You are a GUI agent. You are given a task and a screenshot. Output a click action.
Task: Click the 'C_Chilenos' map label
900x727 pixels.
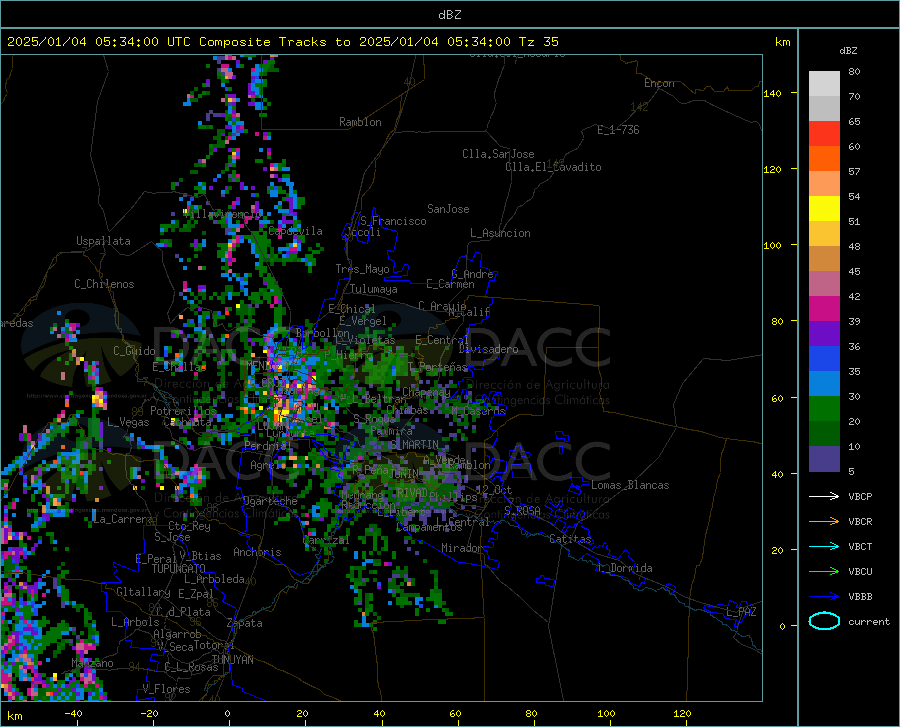[104, 284]
